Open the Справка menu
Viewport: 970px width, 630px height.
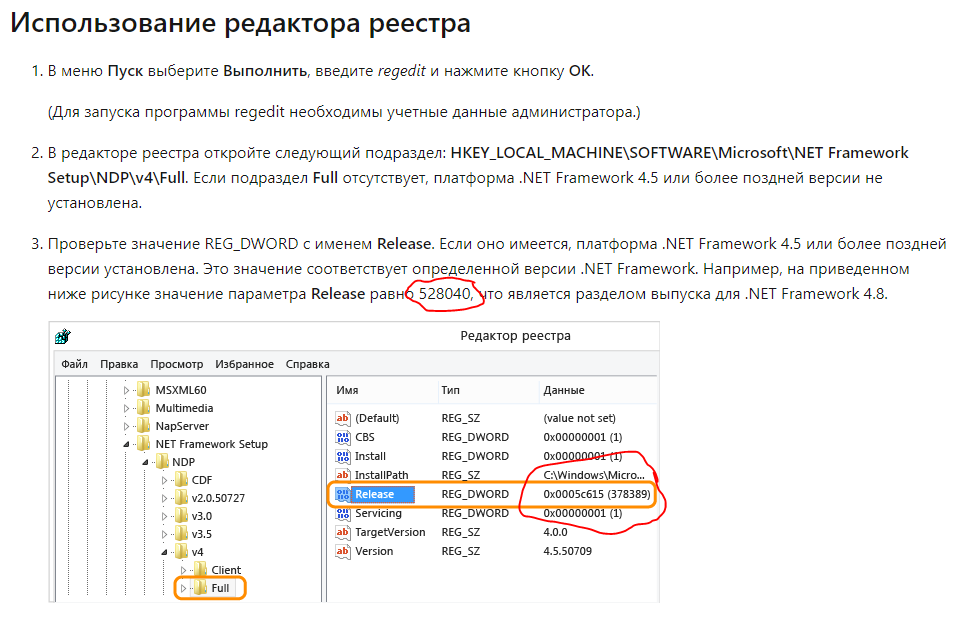click(307, 364)
